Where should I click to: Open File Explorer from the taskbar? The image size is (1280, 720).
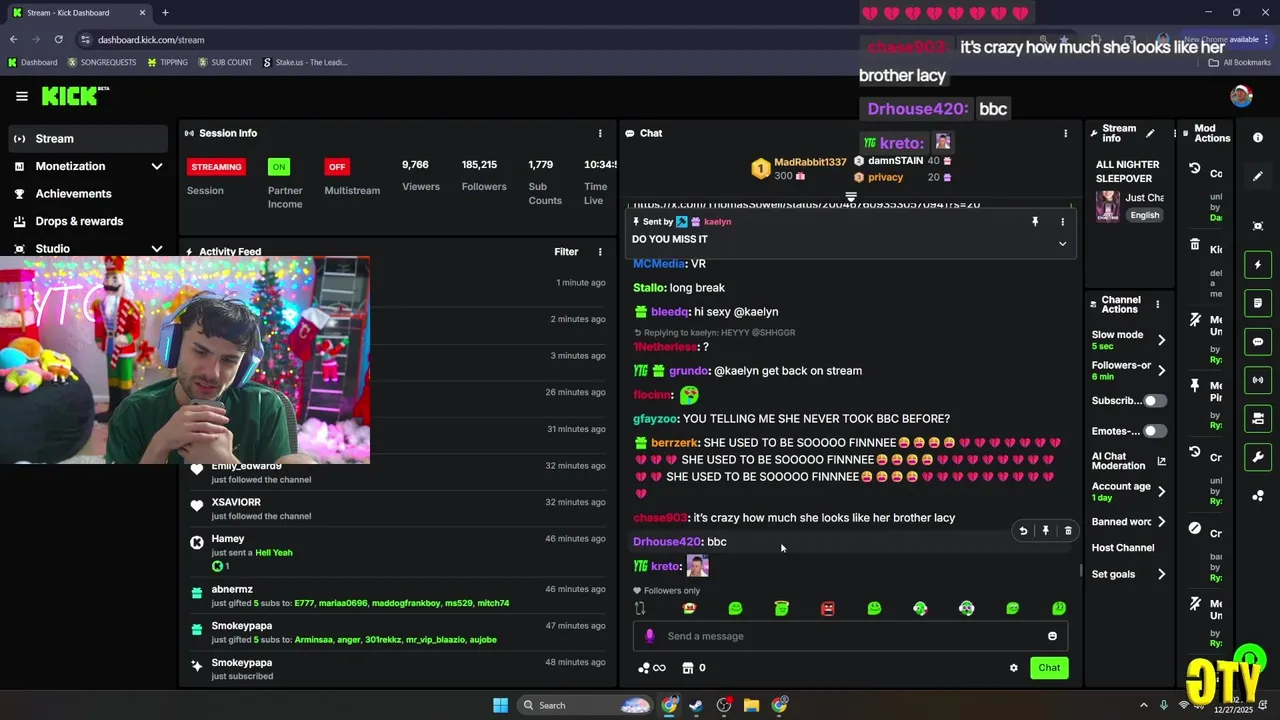pos(751,705)
